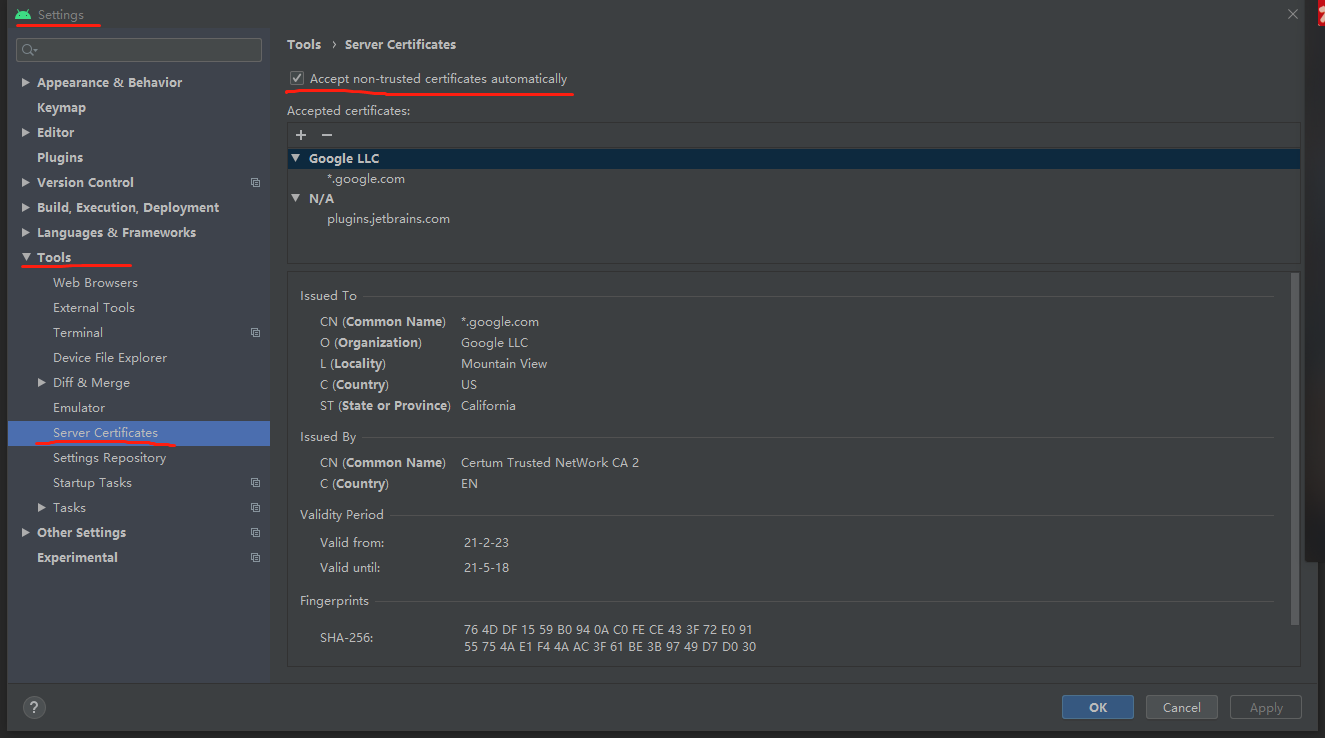The image size is (1325, 738).
Task: Click the add certificate plus icon
Action: click(x=301, y=135)
